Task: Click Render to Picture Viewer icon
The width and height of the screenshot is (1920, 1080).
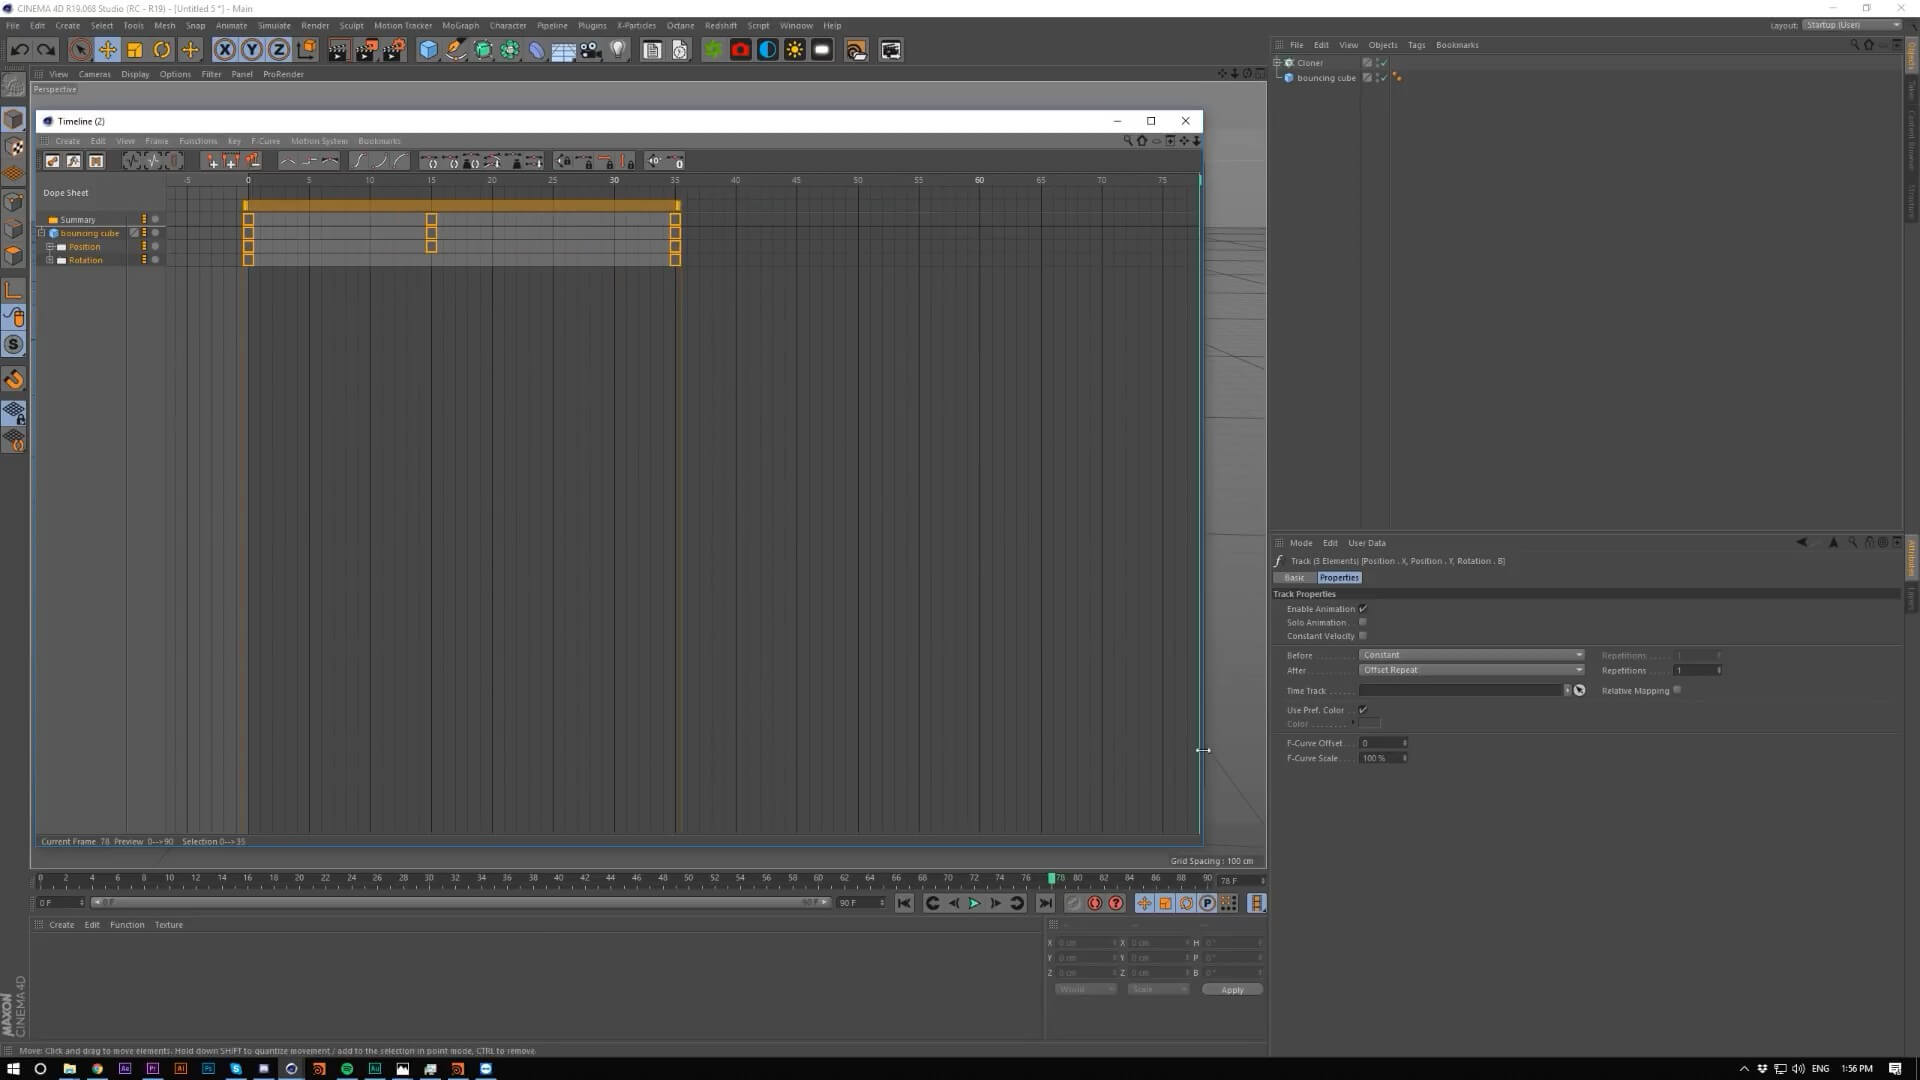Action: pos(366,50)
